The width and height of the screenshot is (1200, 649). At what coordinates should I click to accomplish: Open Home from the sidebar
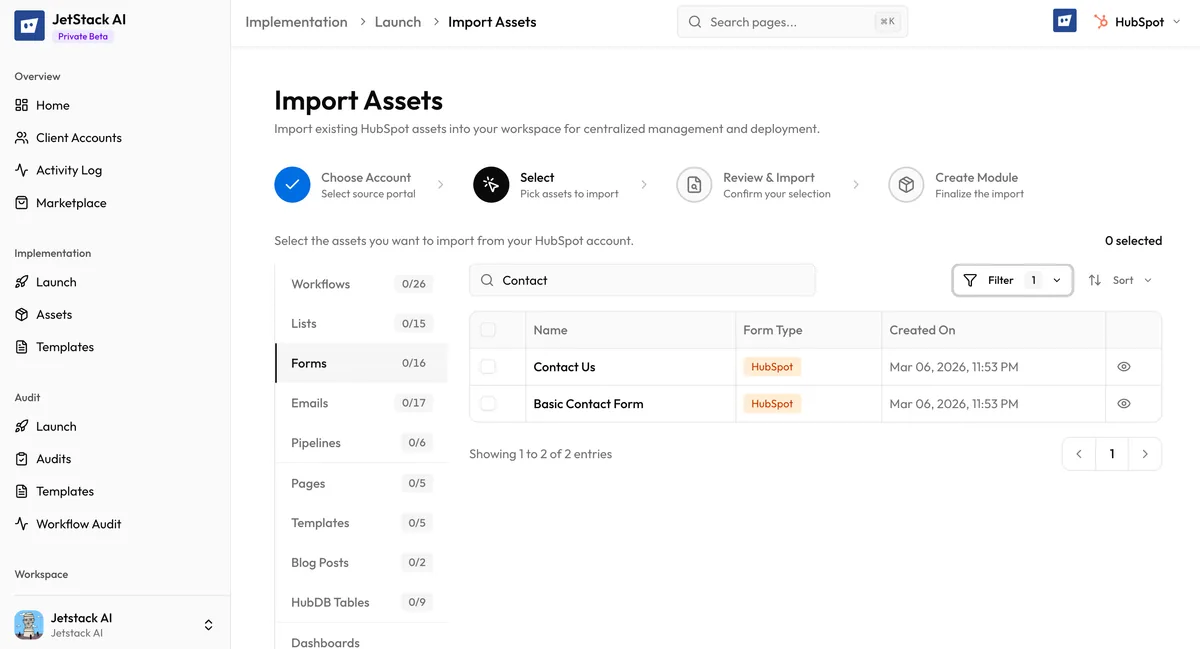tap(56, 104)
